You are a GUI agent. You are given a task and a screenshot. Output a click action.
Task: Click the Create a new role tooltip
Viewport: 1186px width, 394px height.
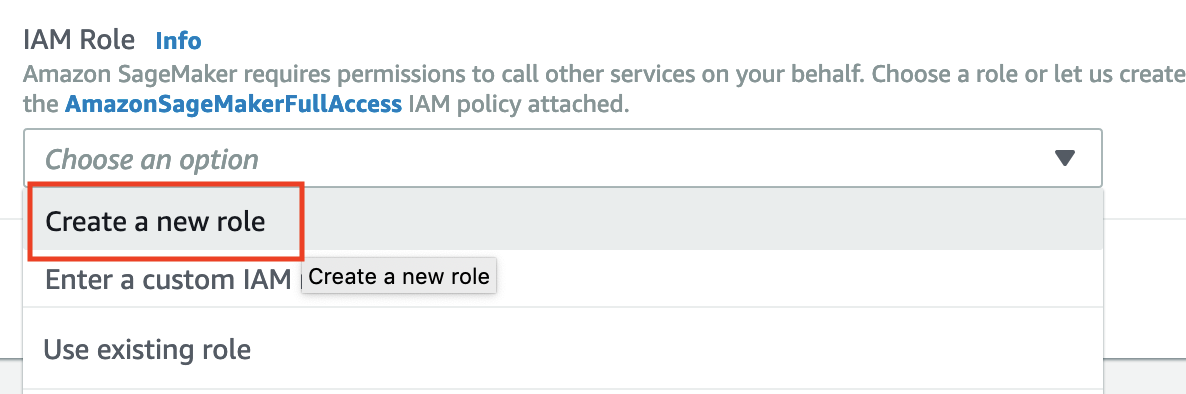(x=399, y=277)
